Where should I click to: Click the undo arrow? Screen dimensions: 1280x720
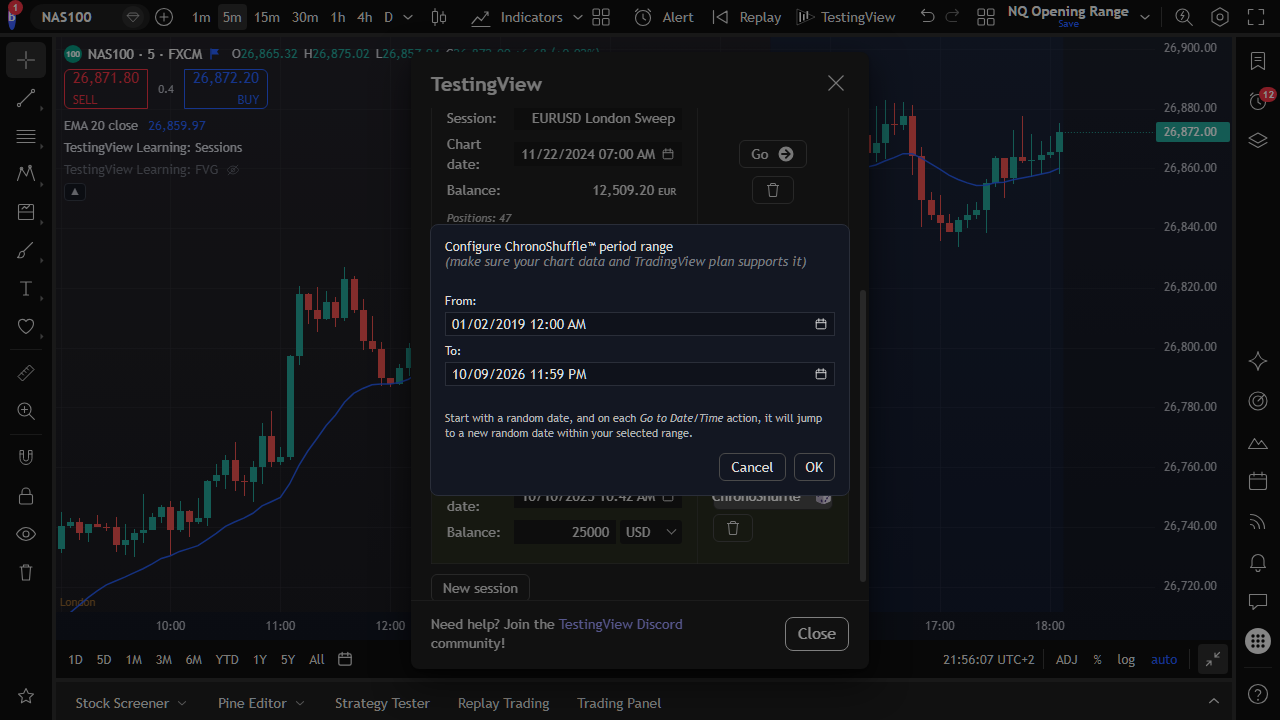point(927,17)
